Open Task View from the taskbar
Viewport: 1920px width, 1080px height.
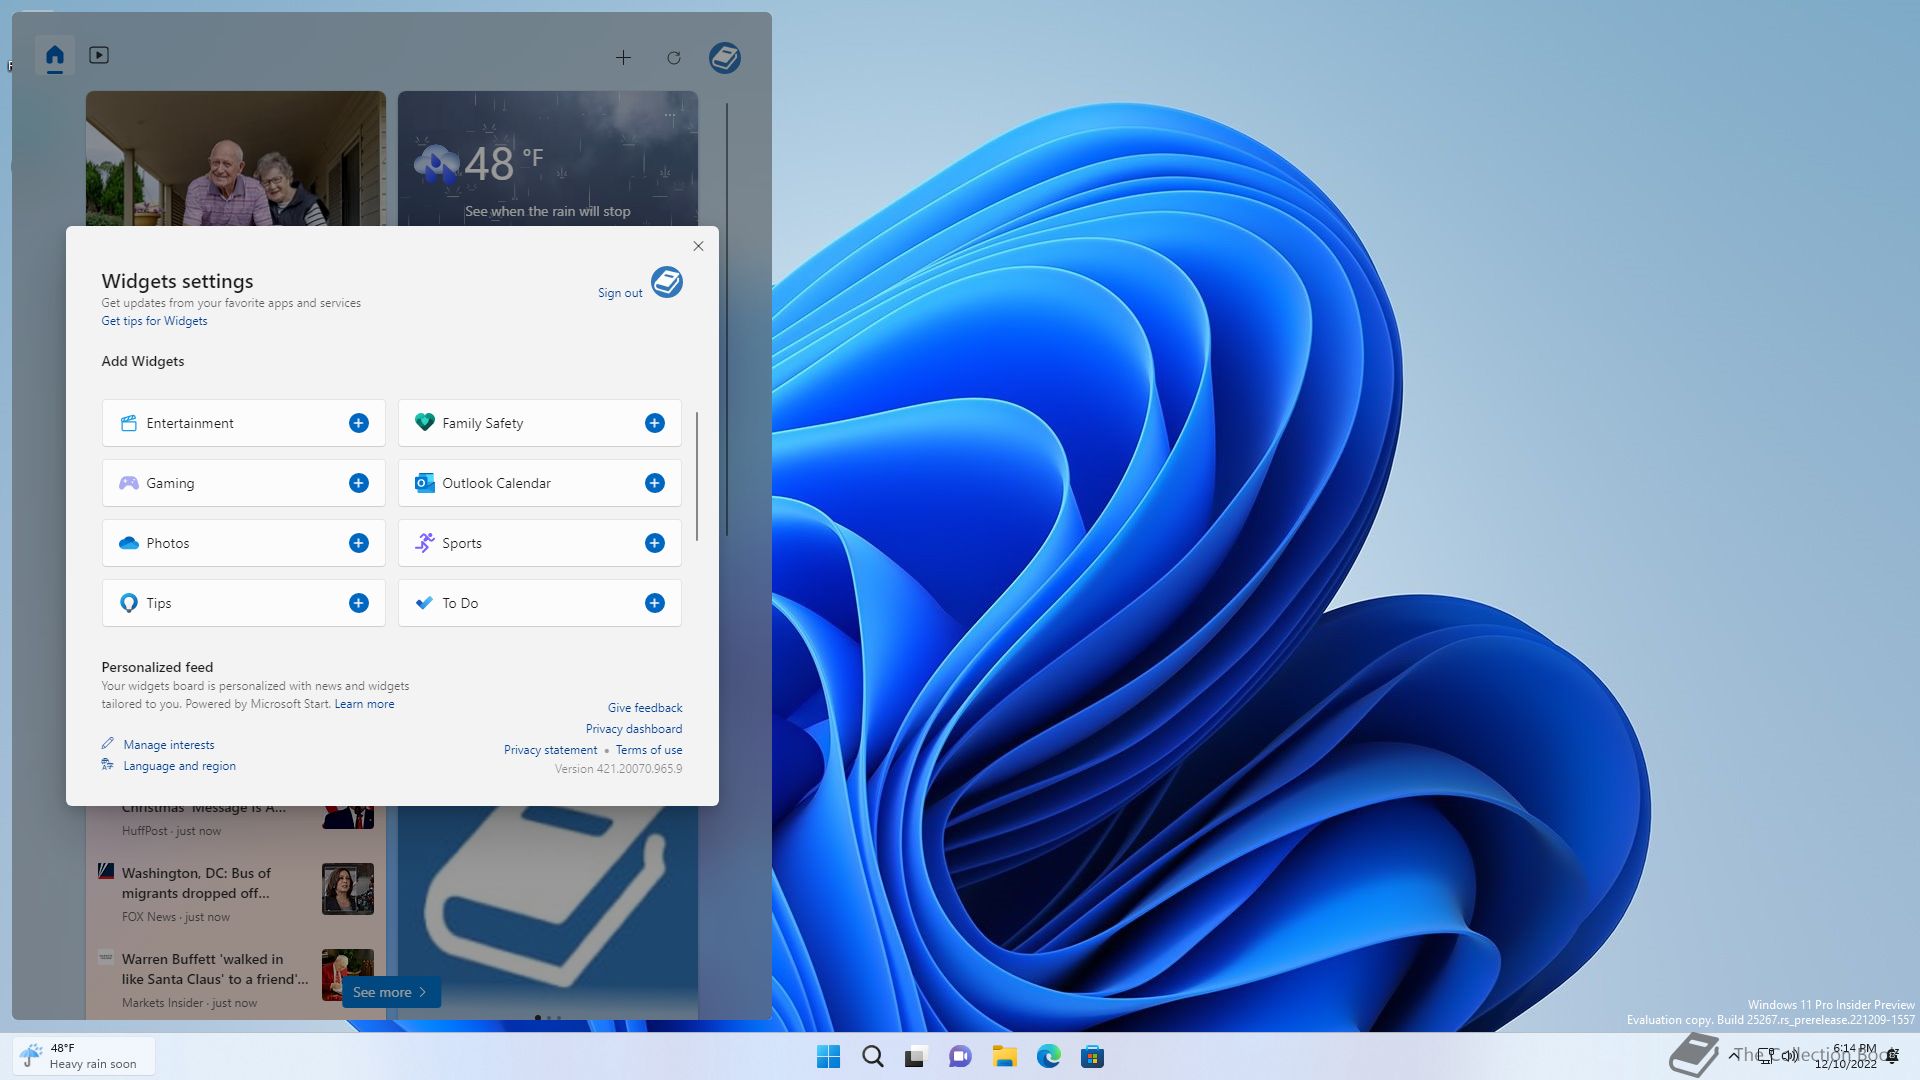coord(916,1056)
